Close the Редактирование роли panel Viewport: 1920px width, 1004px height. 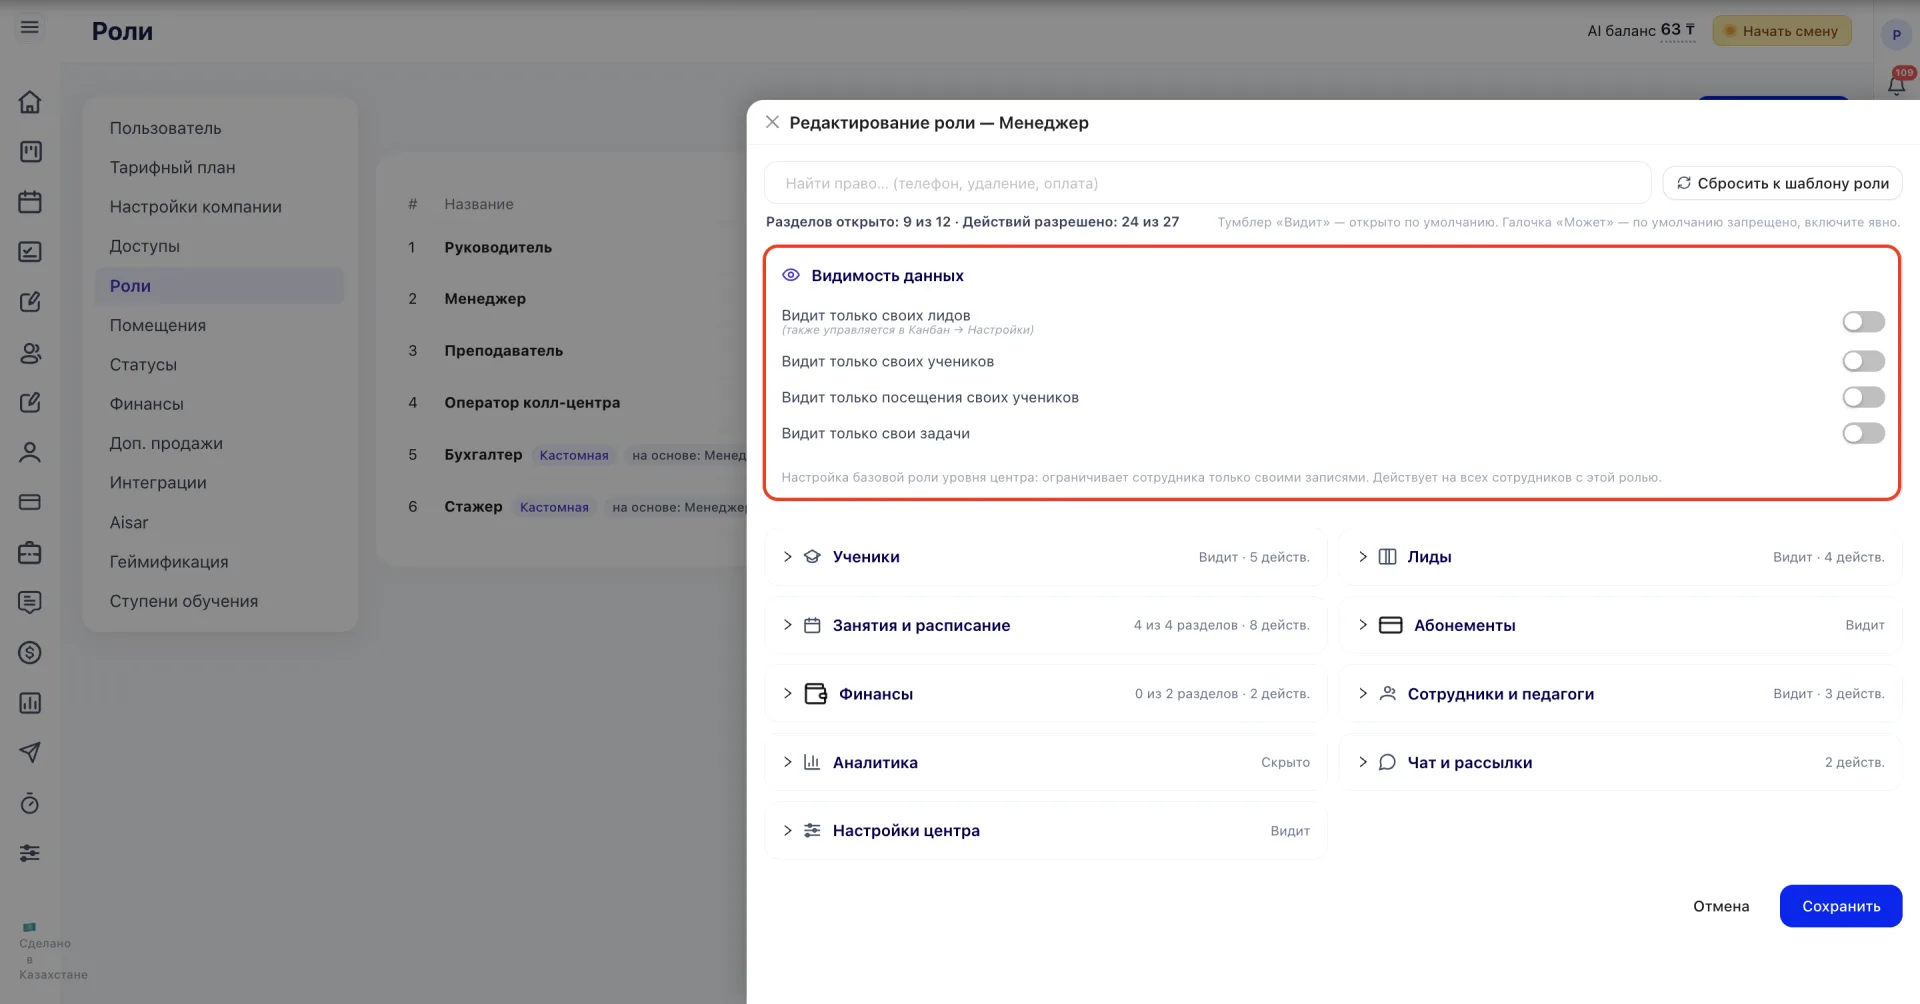772,122
